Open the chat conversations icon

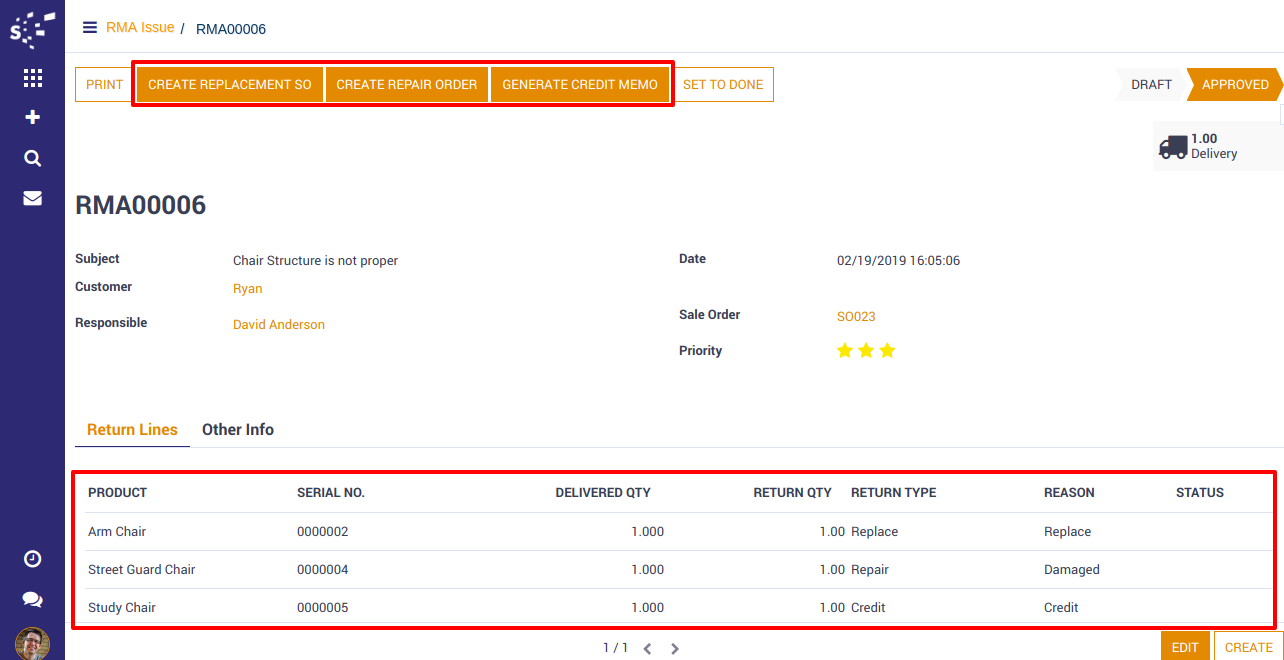click(32, 599)
